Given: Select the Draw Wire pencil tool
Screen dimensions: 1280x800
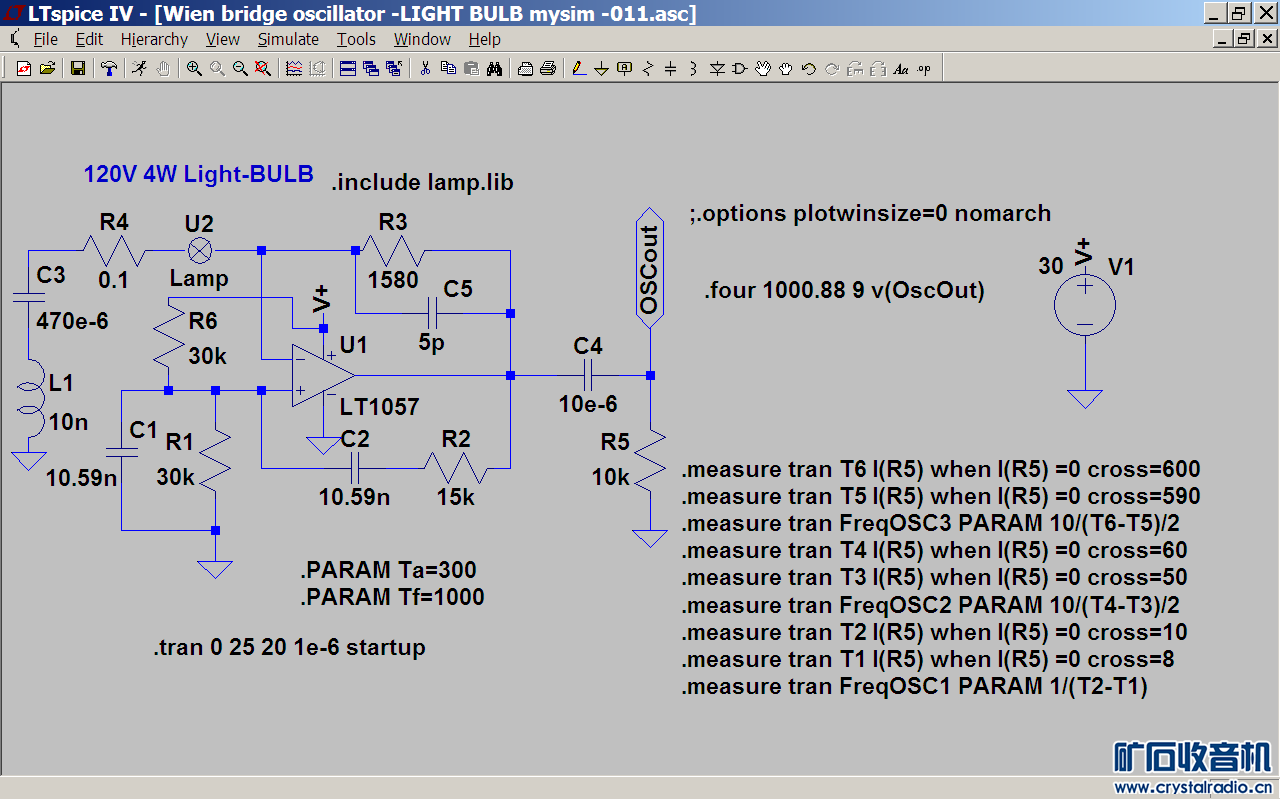Looking at the screenshot, I should (578, 68).
